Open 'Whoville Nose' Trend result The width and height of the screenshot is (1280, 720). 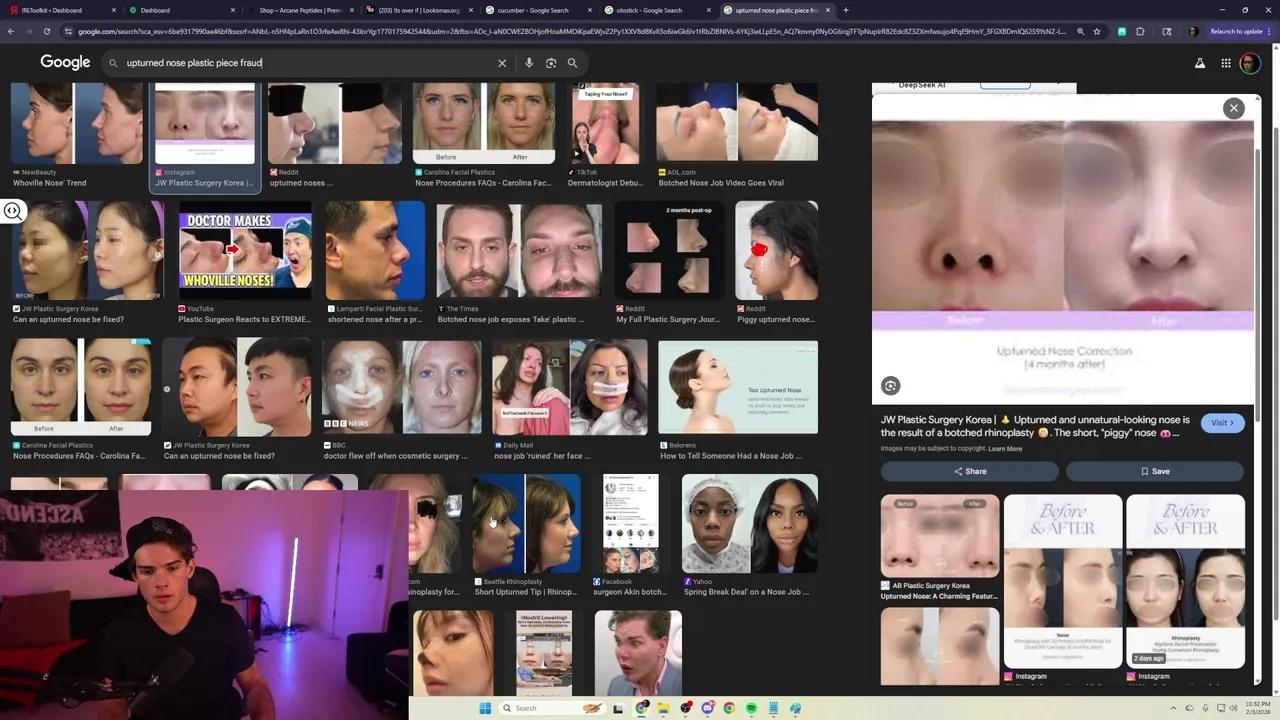77,136
